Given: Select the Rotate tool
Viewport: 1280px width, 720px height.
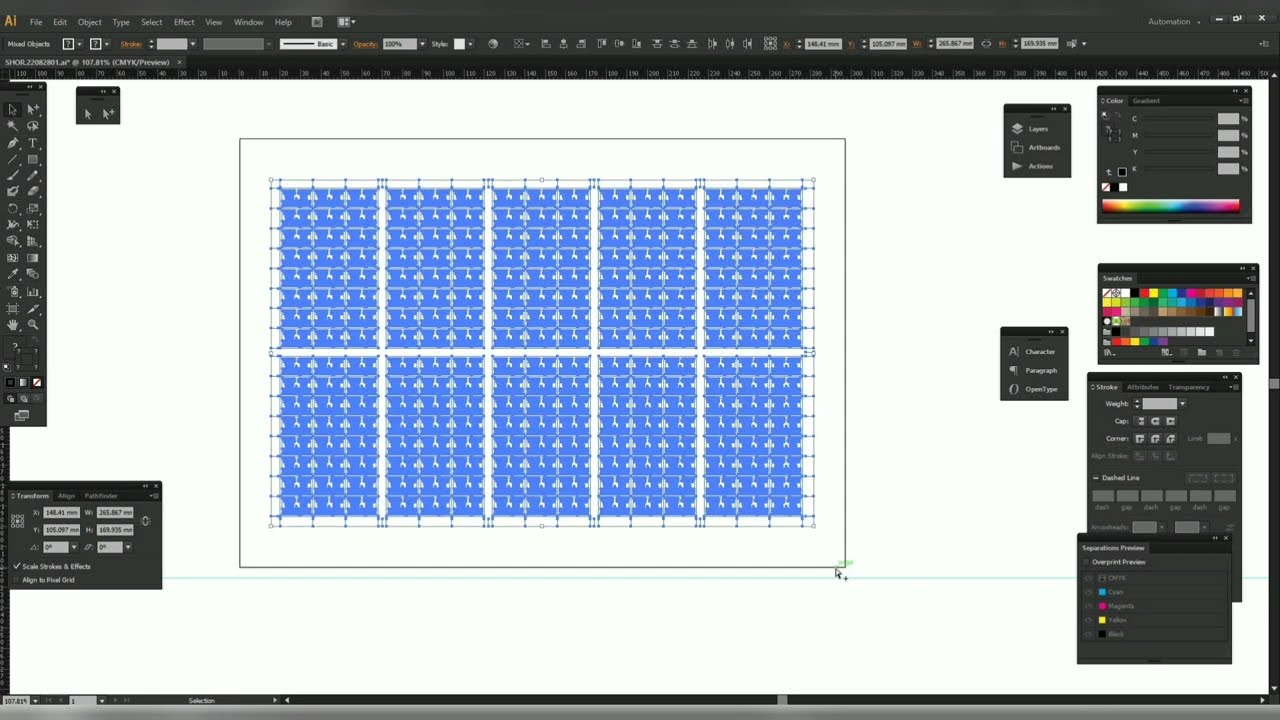Looking at the screenshot, I should (x=12, y=208).
